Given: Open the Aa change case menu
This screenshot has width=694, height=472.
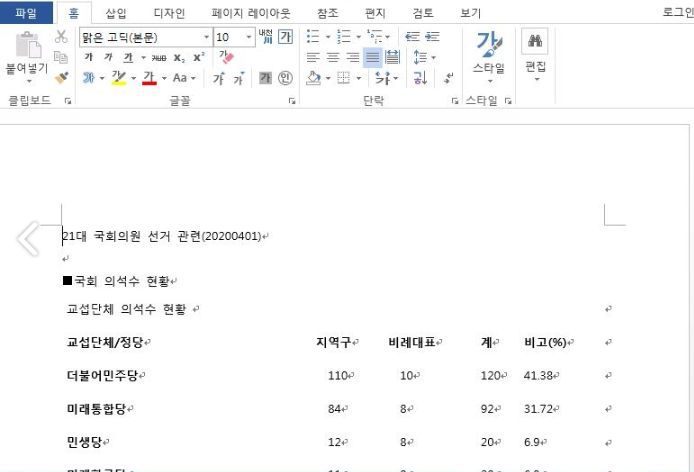Looking at the screenshot, I should [184, 78].
